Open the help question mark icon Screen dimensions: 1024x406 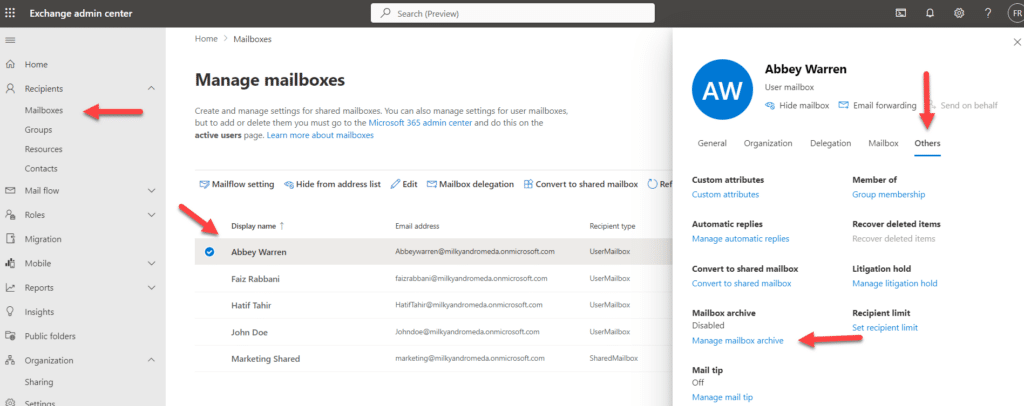(x=988, y=13)
